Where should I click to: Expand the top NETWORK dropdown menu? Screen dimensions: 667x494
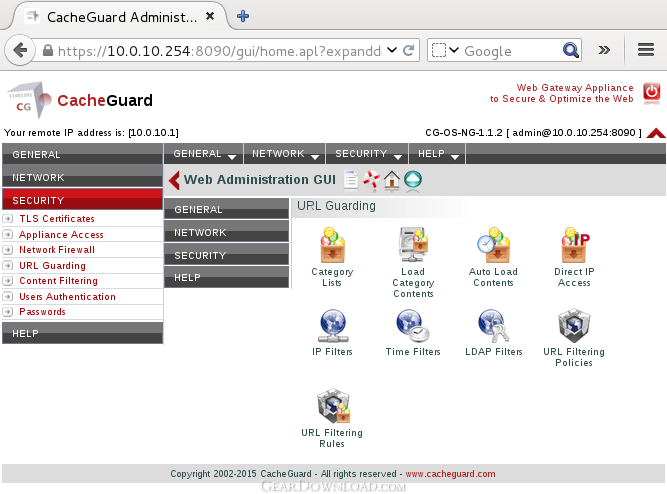click(285, 154)
